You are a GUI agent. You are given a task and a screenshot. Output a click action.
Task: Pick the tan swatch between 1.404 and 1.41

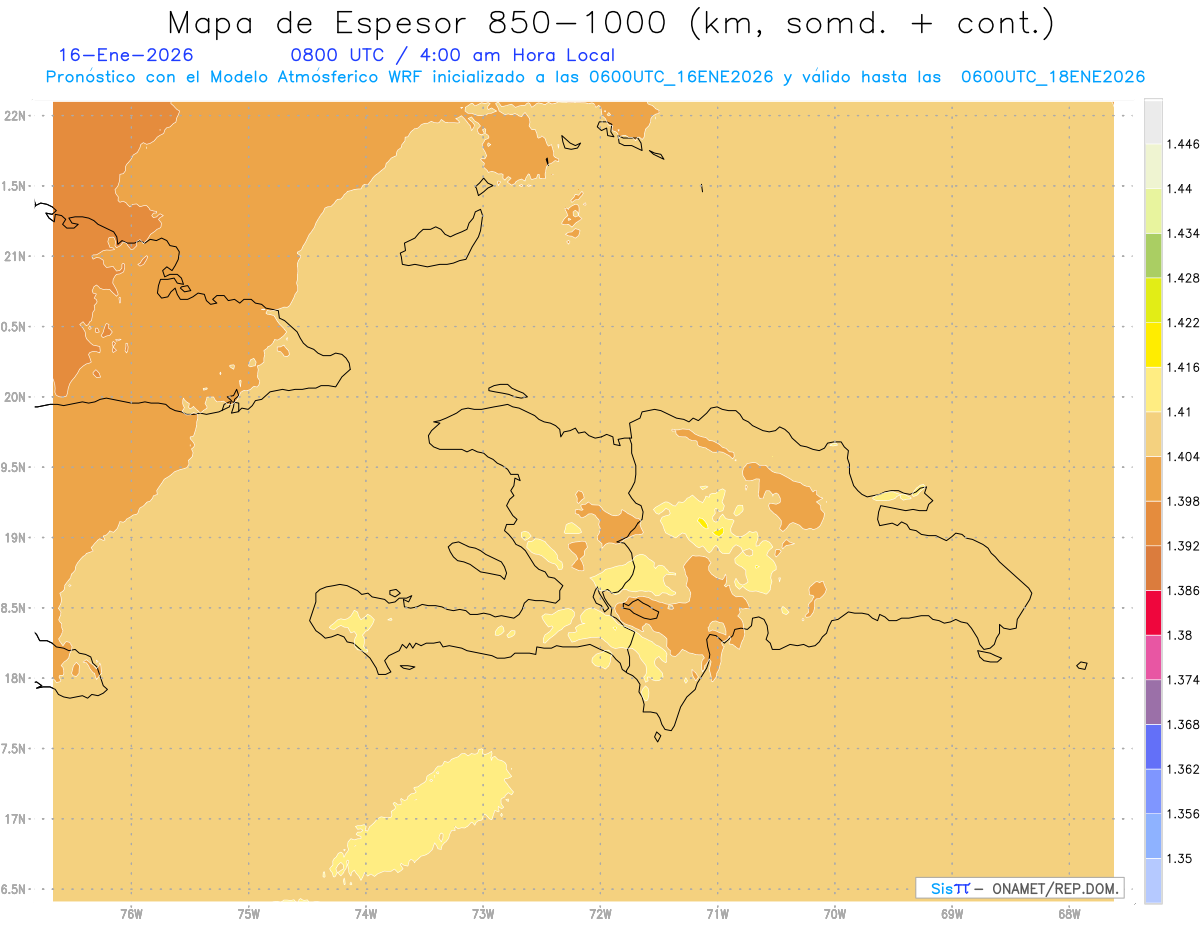(1153, 434)
